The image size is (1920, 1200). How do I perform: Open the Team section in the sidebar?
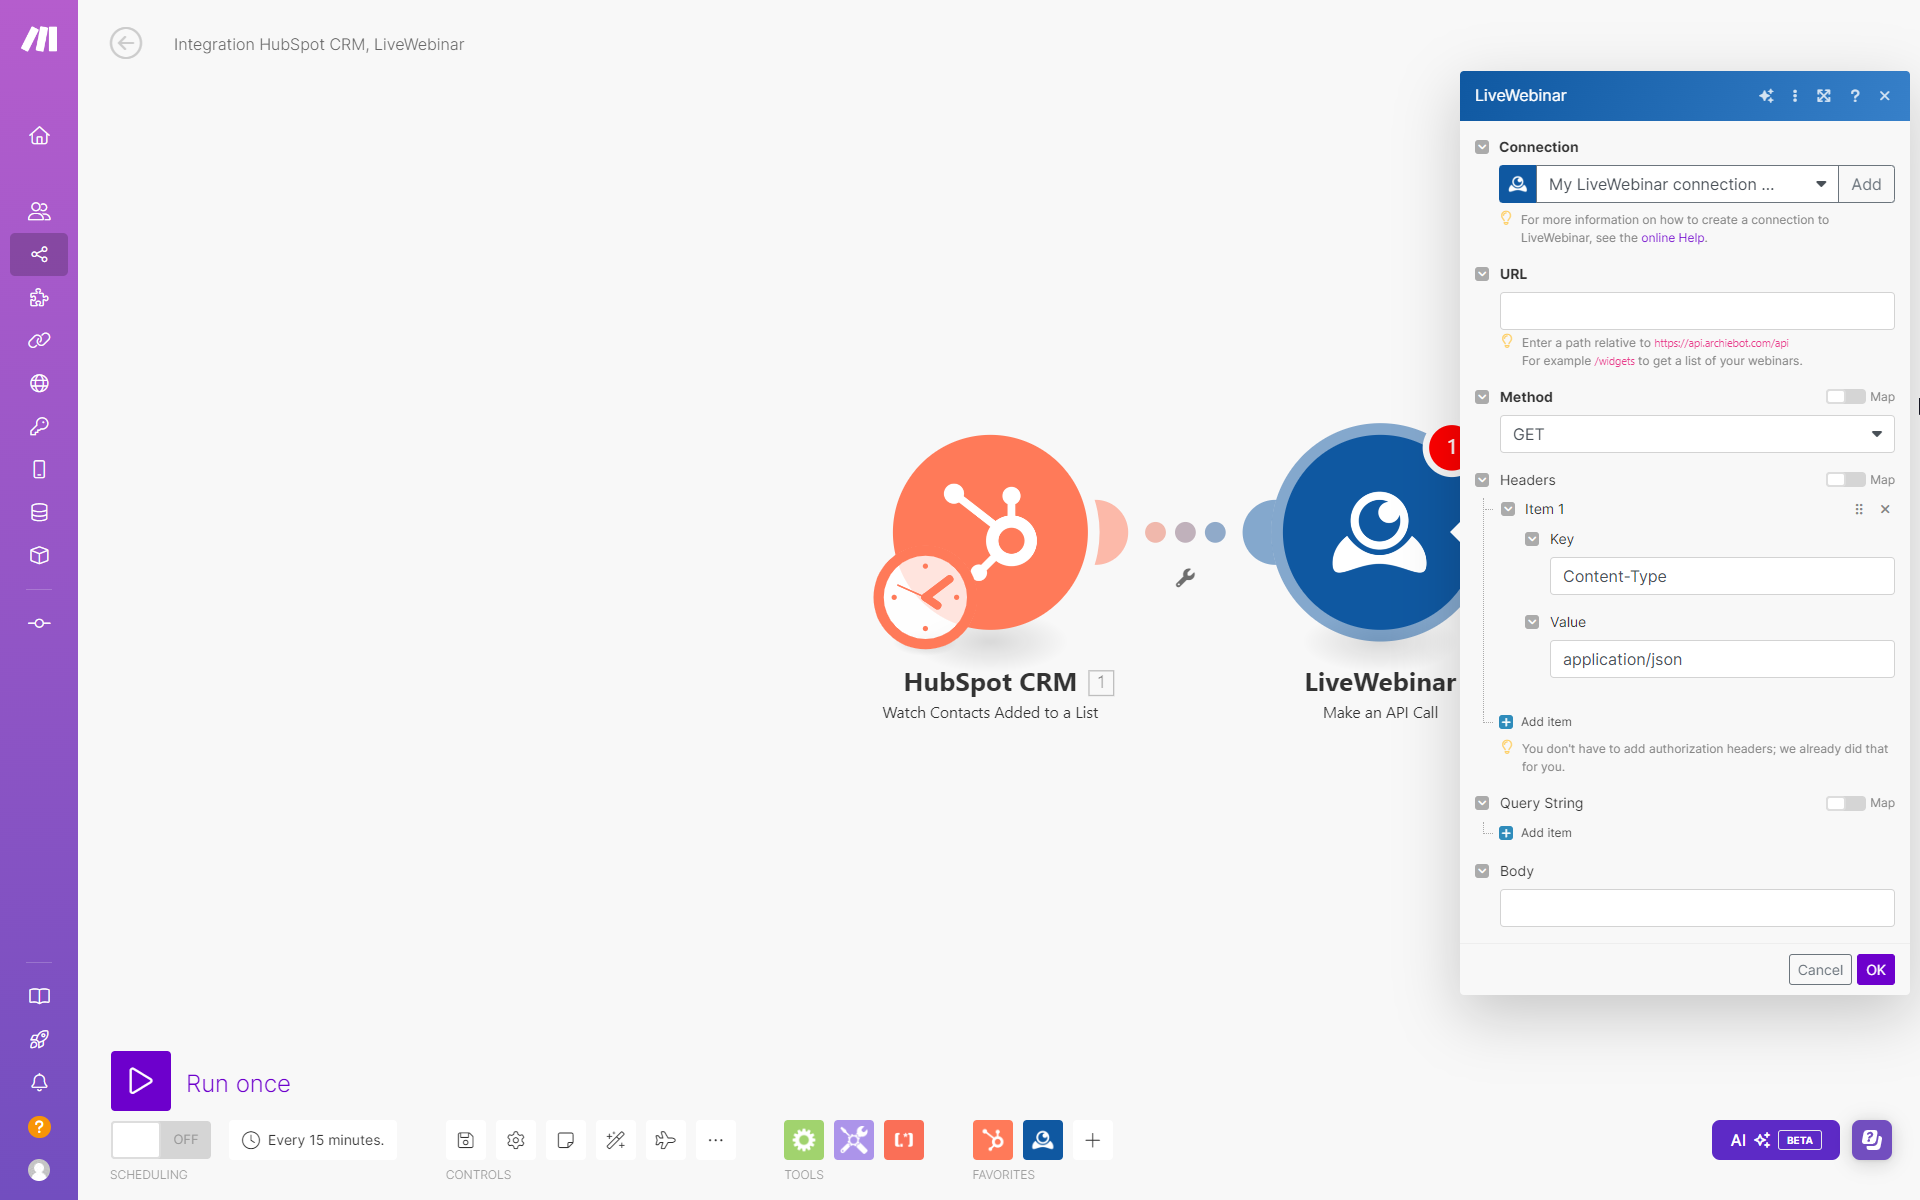point(39,211)
